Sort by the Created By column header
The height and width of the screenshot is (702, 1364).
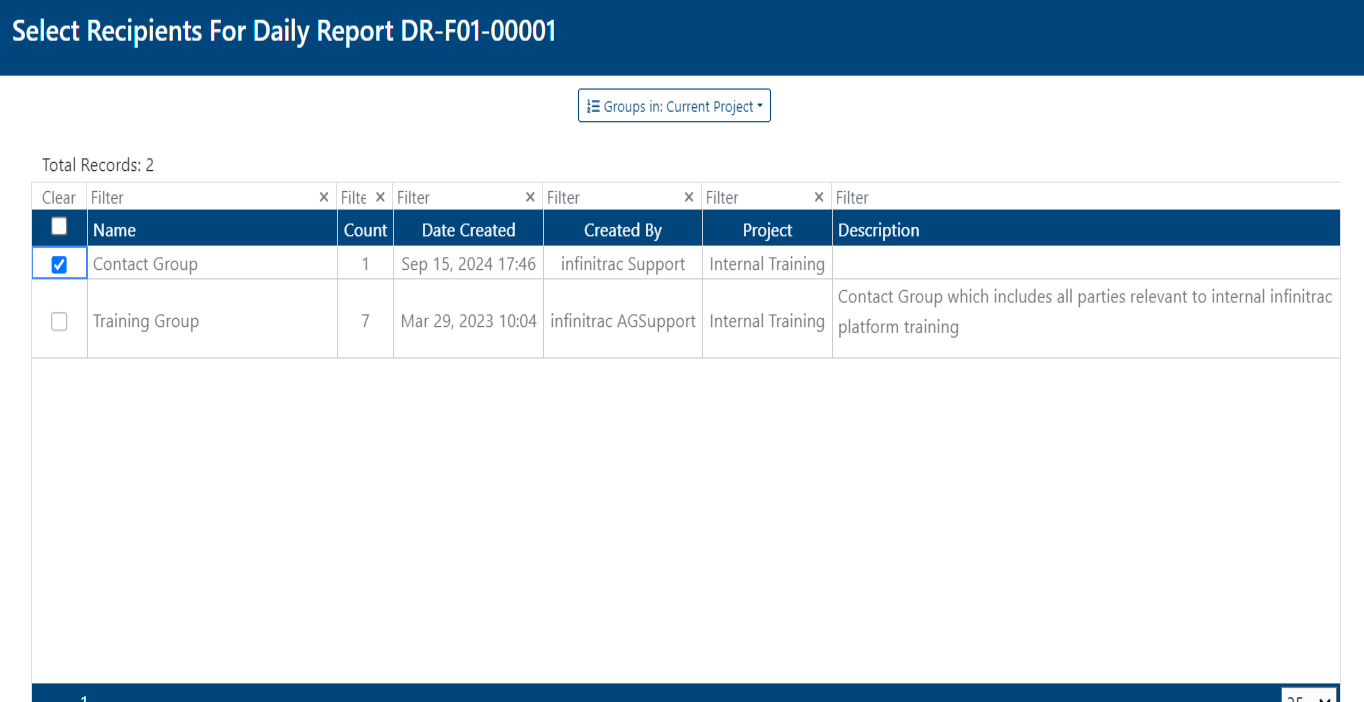point(623,230)
